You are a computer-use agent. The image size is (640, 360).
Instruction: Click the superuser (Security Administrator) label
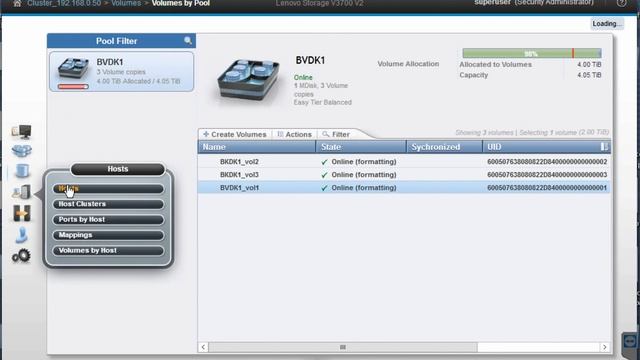(534, 3)
